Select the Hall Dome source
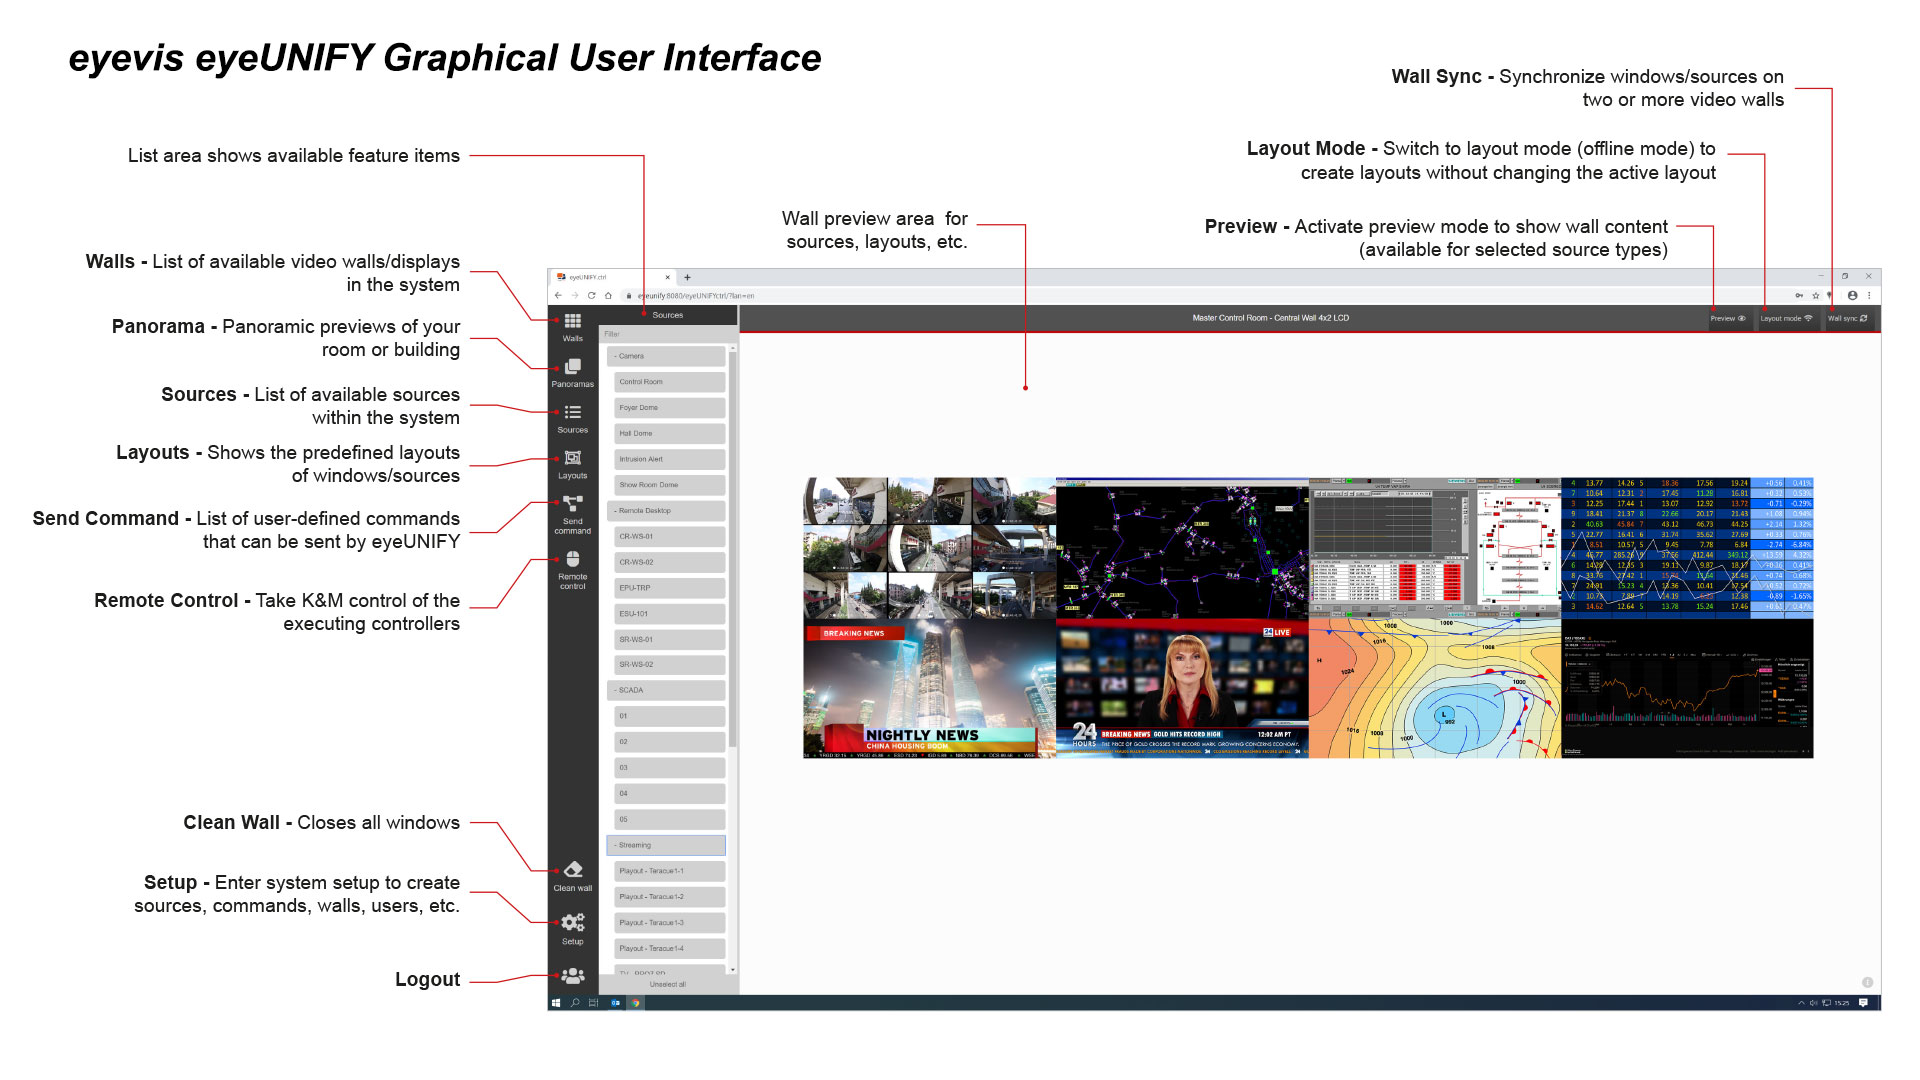Screen dimensions: 1920x1080 click(669, 434)
